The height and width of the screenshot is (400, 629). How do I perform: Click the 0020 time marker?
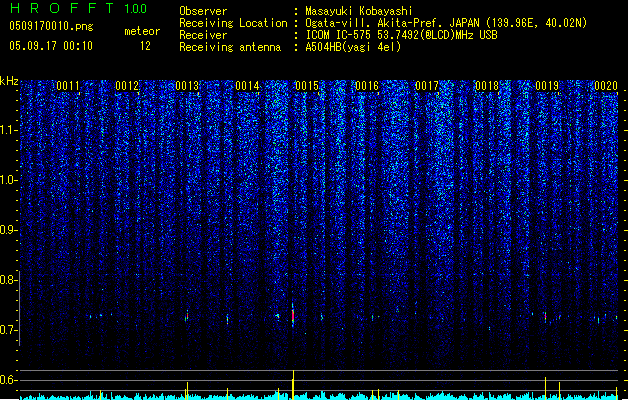click(606, 86)
